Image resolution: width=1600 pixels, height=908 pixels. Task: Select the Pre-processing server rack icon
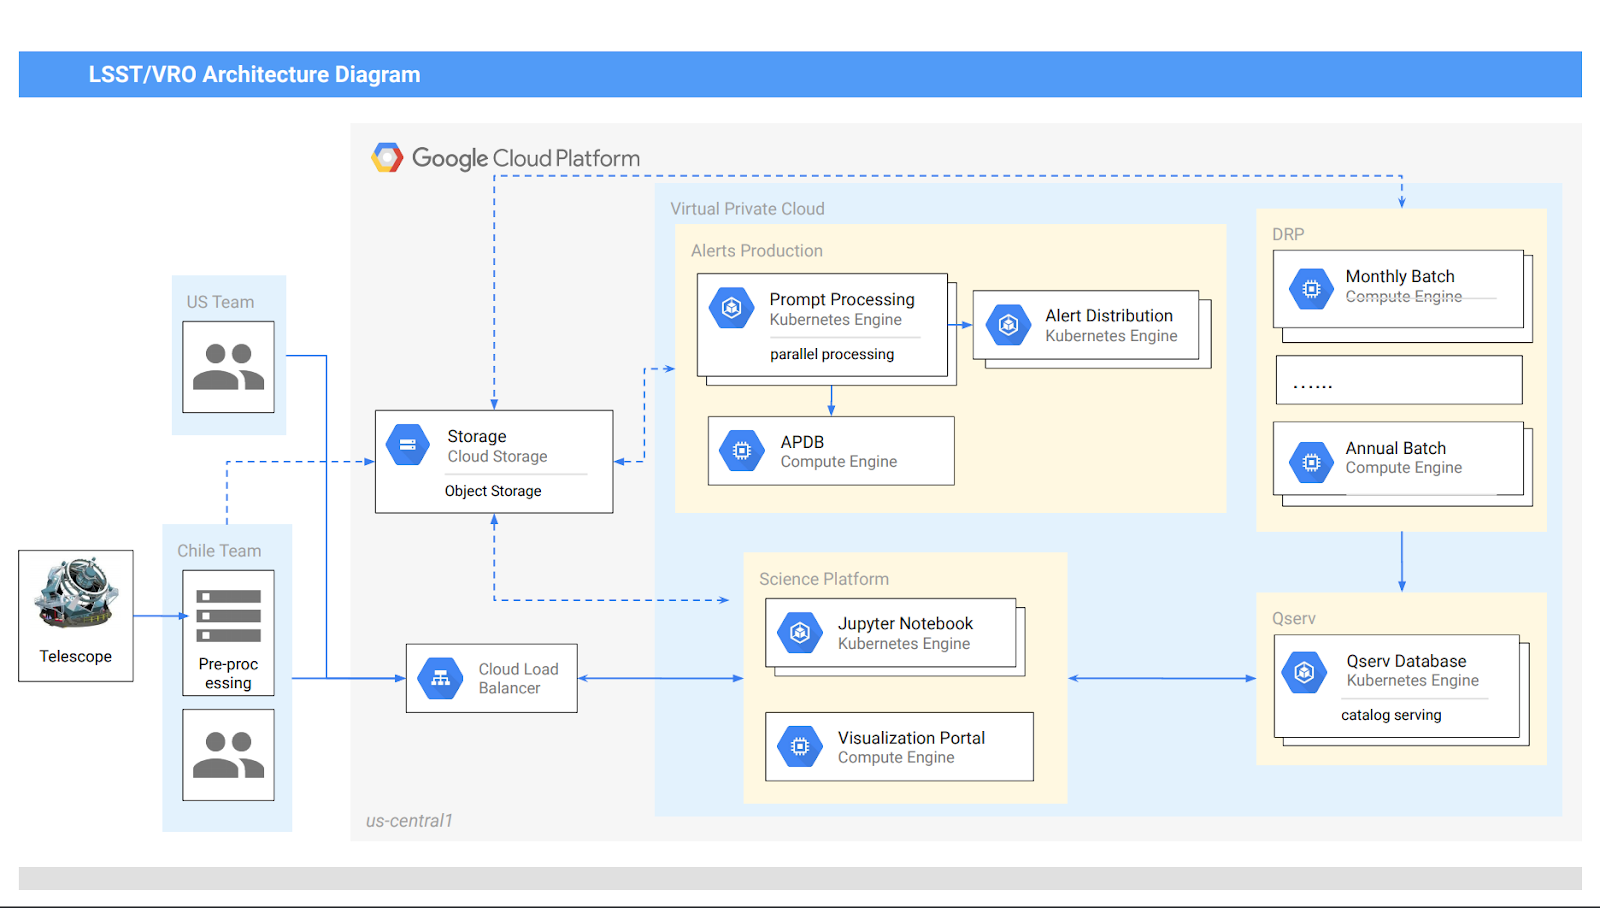[x=229, y=615]
